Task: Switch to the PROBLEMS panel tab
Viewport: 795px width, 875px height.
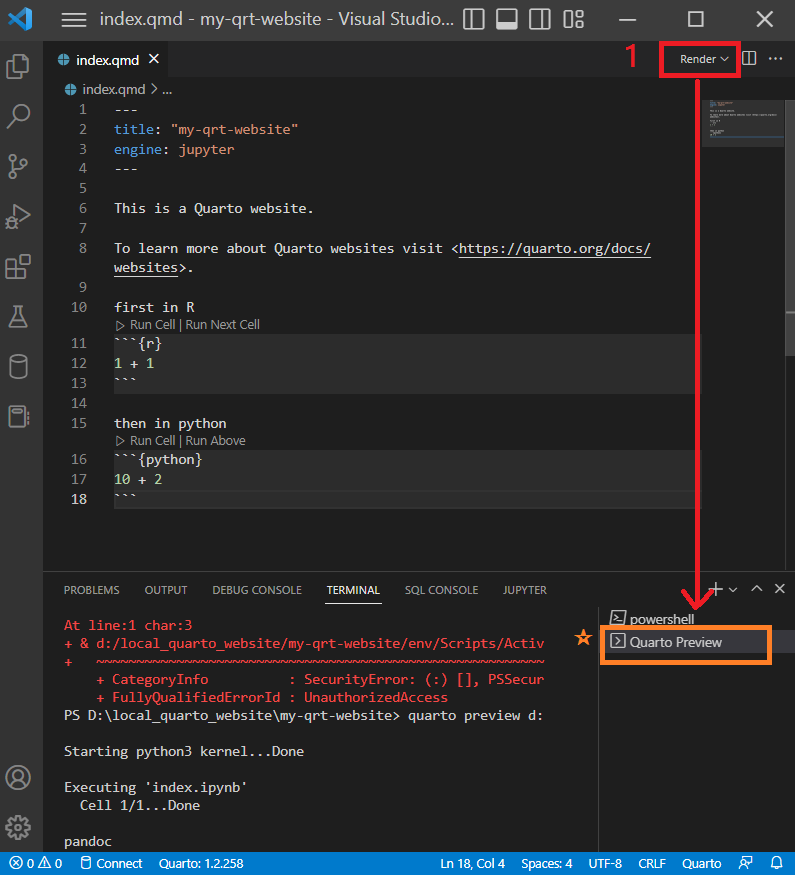Action: tap(91, 590)
